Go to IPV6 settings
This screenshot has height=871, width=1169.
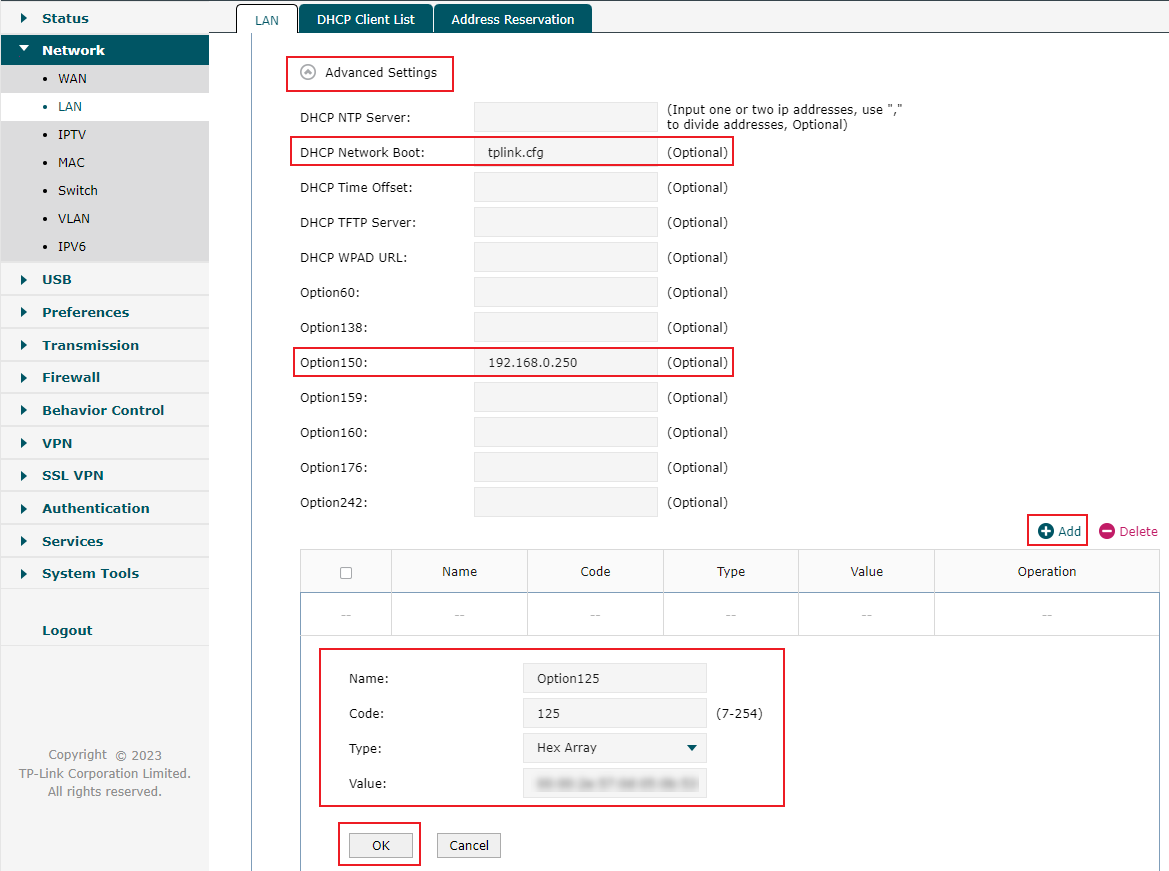(x=69, y=246)
